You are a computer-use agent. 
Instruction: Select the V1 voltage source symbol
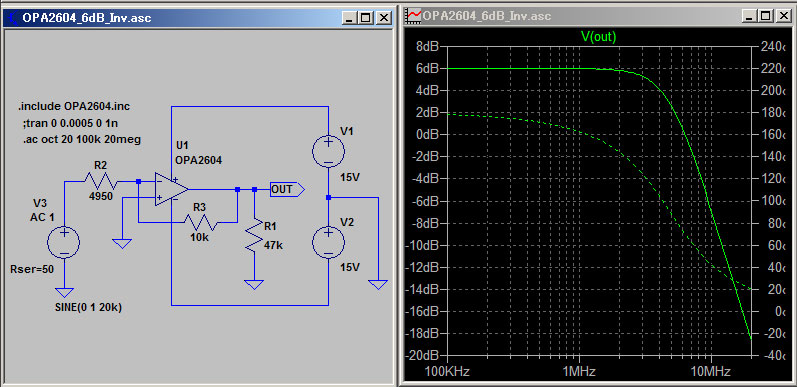tap(328, 151)
